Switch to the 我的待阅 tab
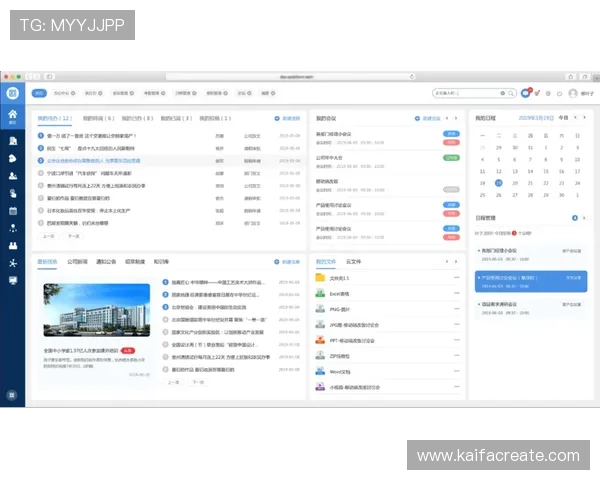The image size is (600, 480). [x=94, y=118]
